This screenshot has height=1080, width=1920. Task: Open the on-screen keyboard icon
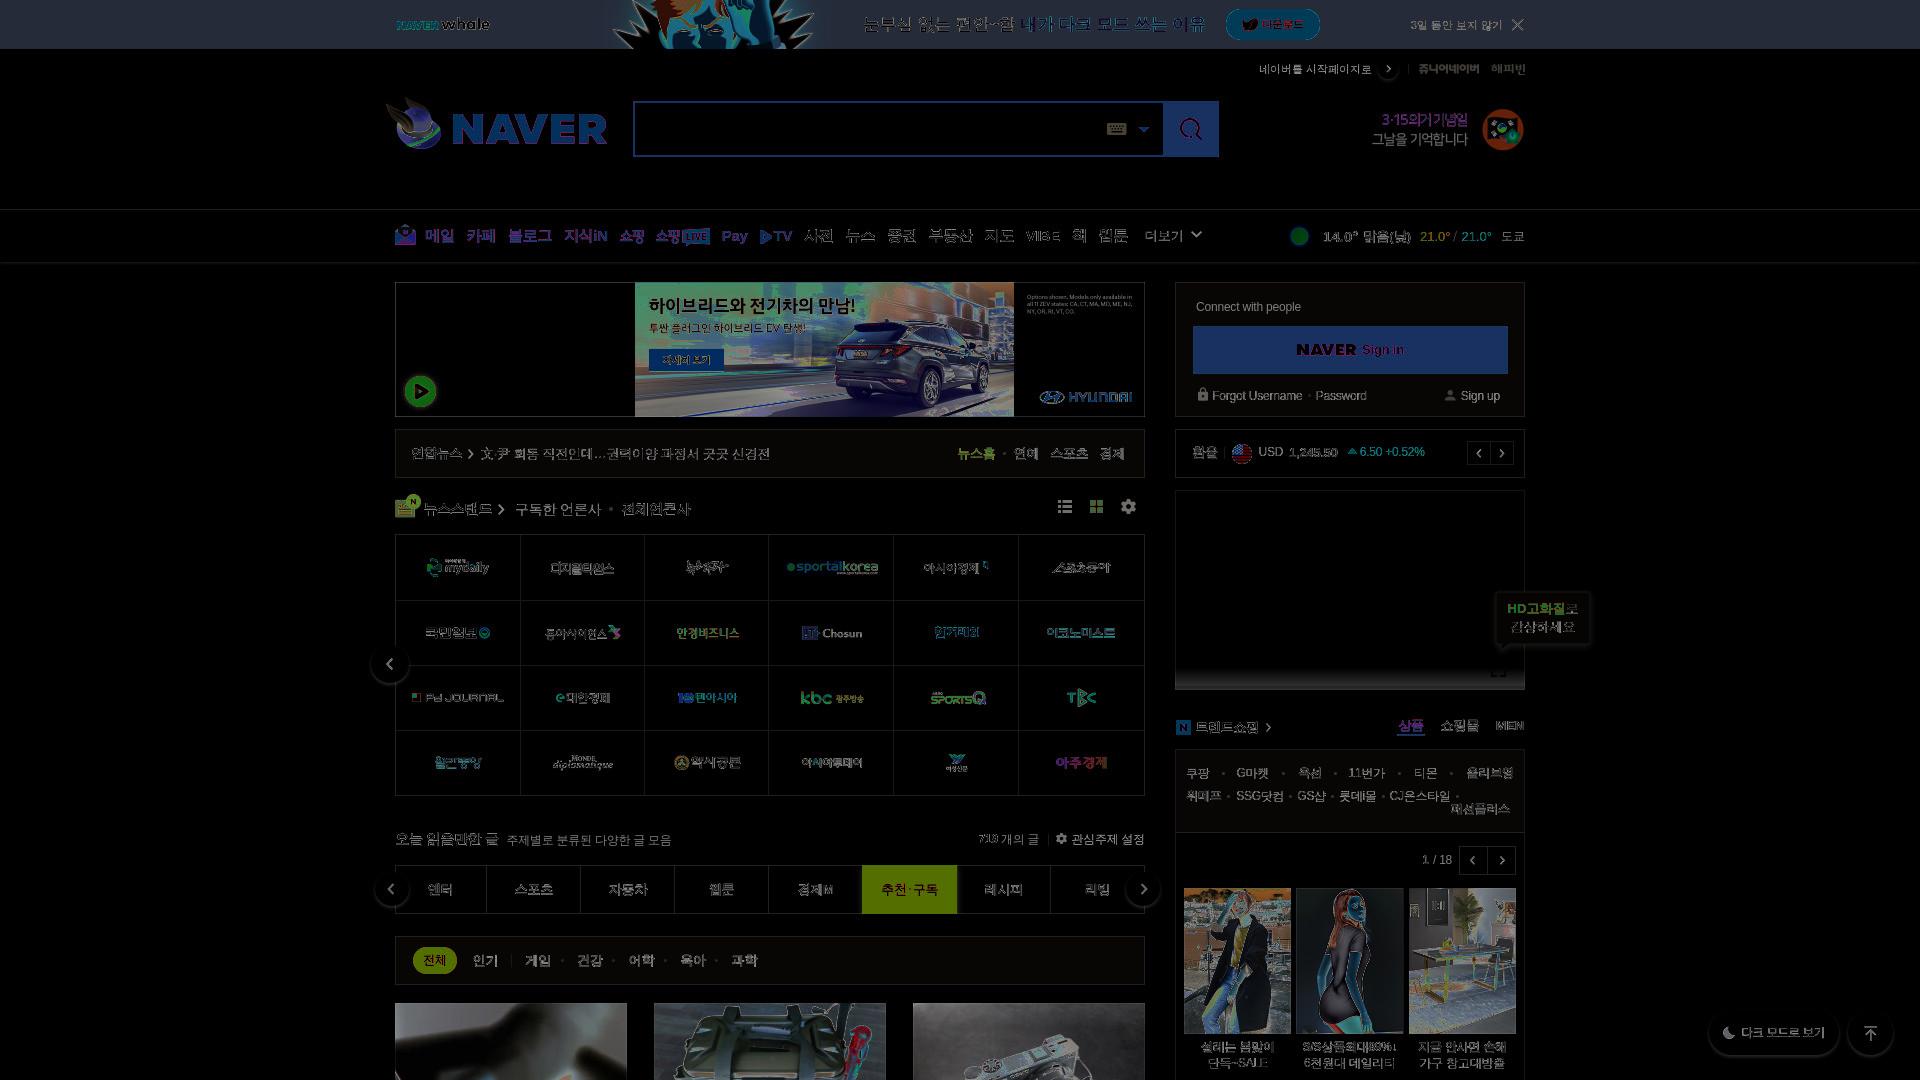coord(1117,129)
